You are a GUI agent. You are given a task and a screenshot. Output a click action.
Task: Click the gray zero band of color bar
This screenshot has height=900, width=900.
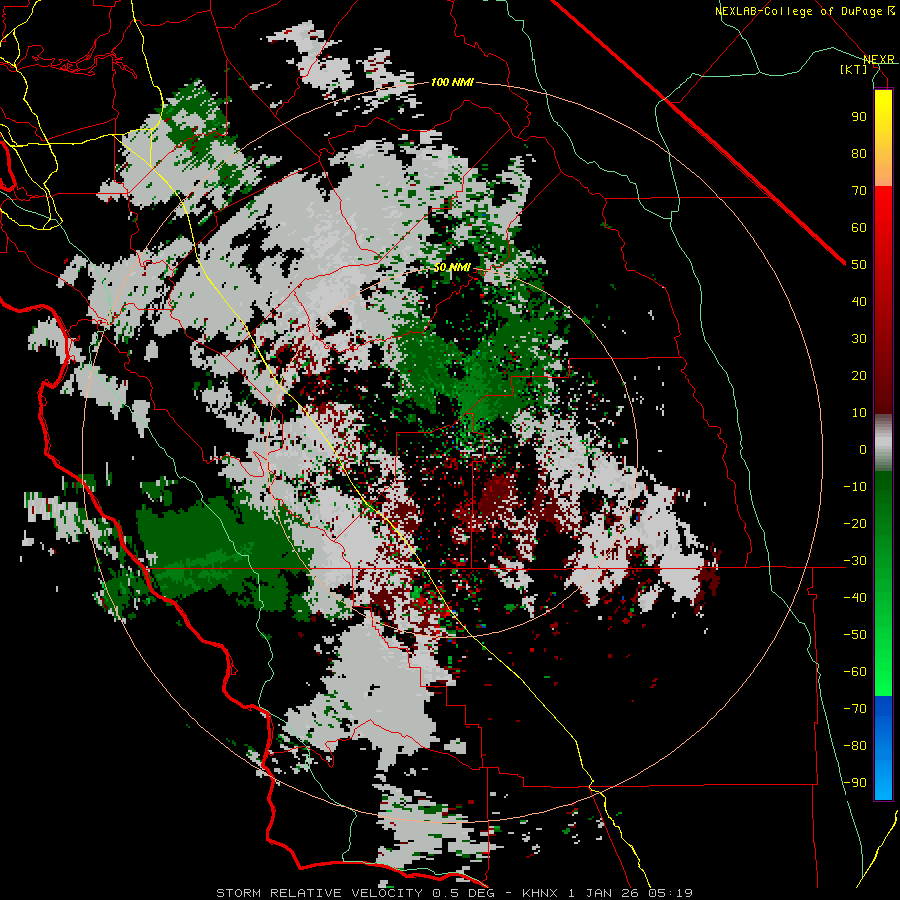(x=883, y=443)
